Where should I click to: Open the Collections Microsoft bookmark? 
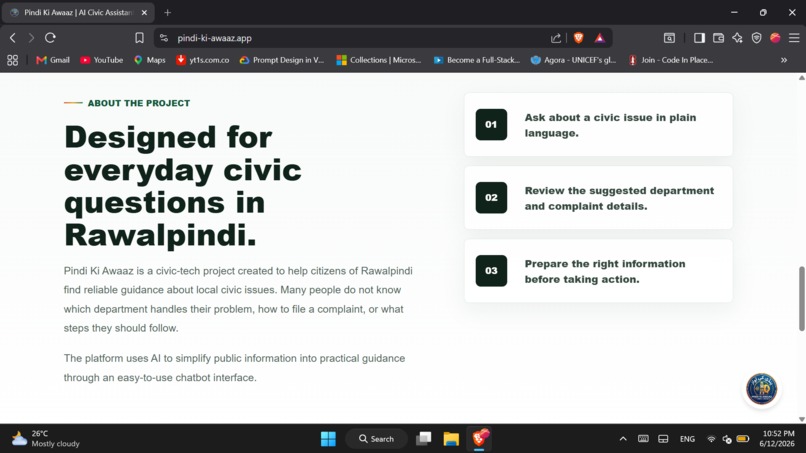[378, 60]
